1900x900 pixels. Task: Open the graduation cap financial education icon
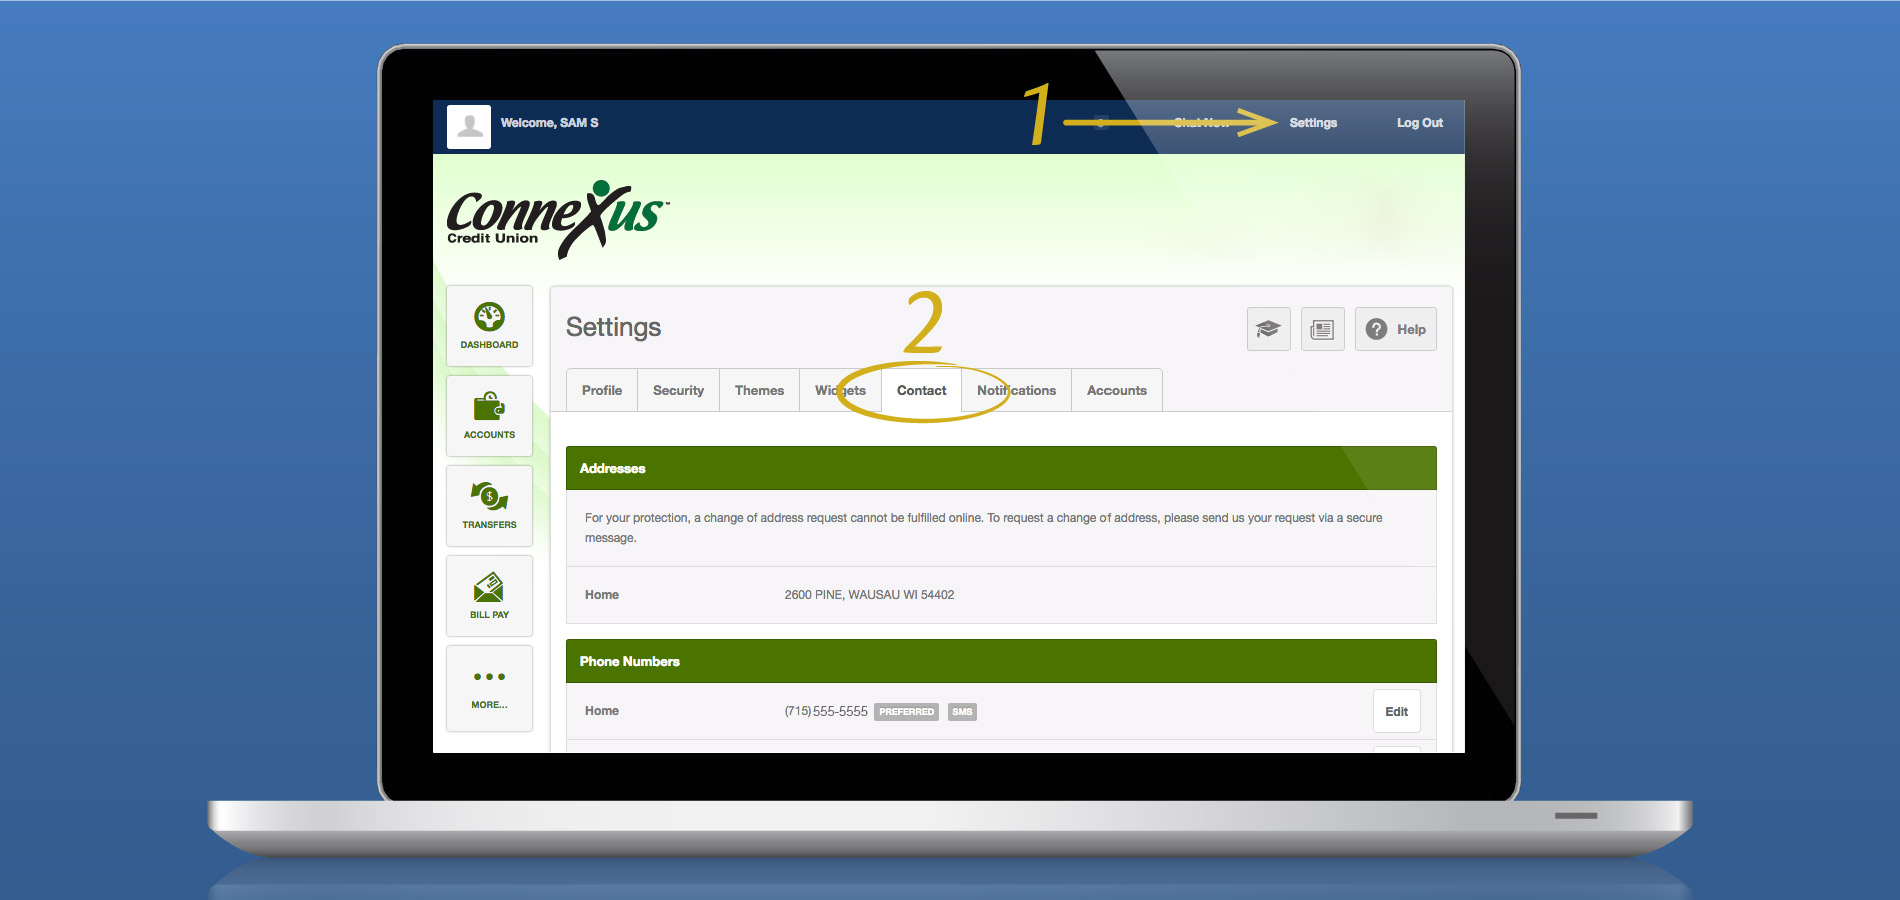pyautogui.click(x=1267, y=328)
